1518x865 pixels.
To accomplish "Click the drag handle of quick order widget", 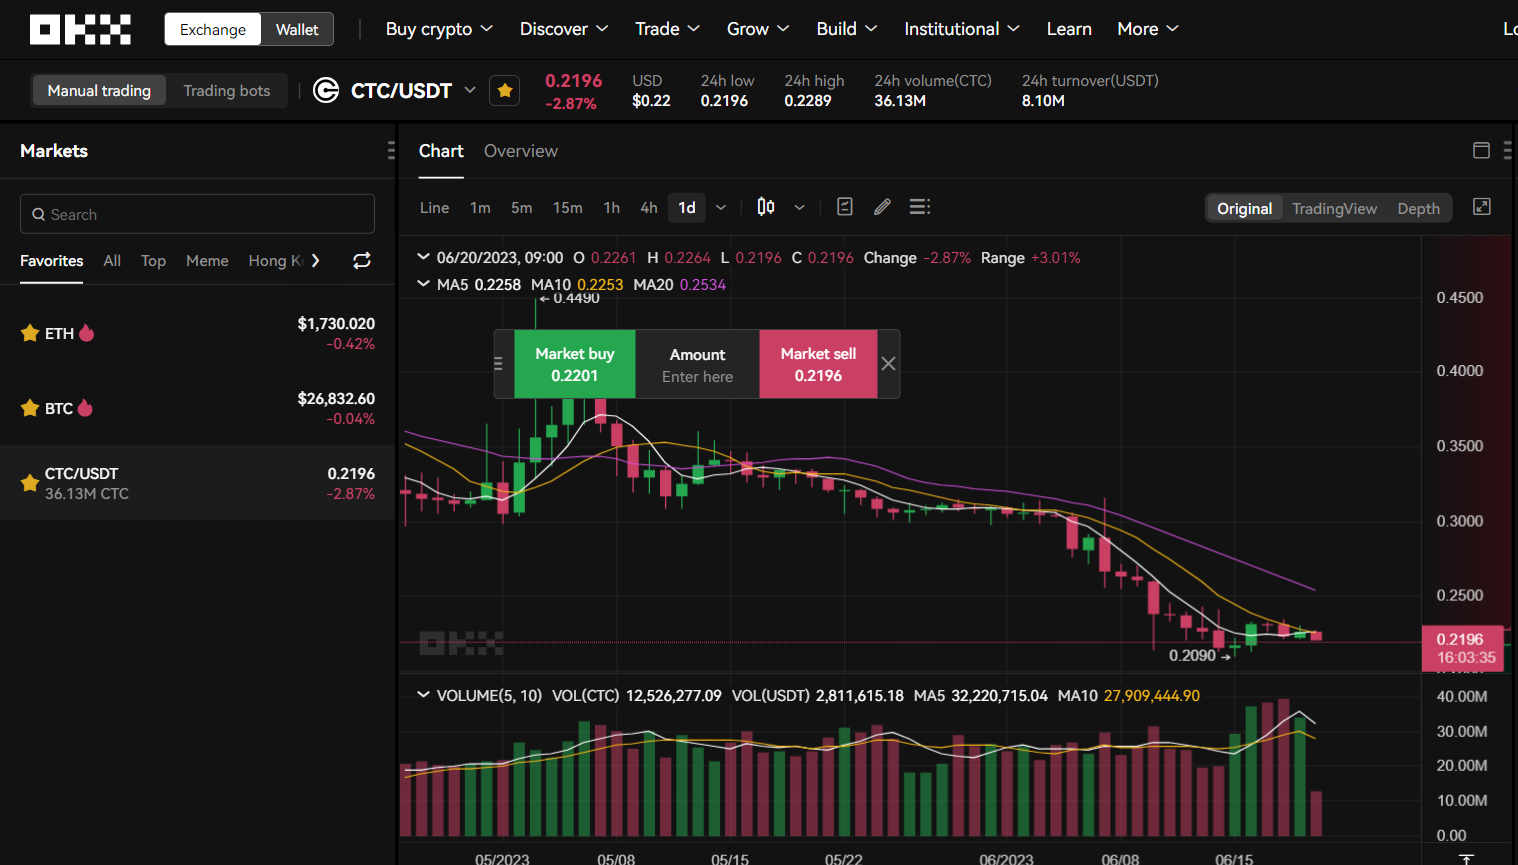I will pyautogui.click(x=498, y=364).
